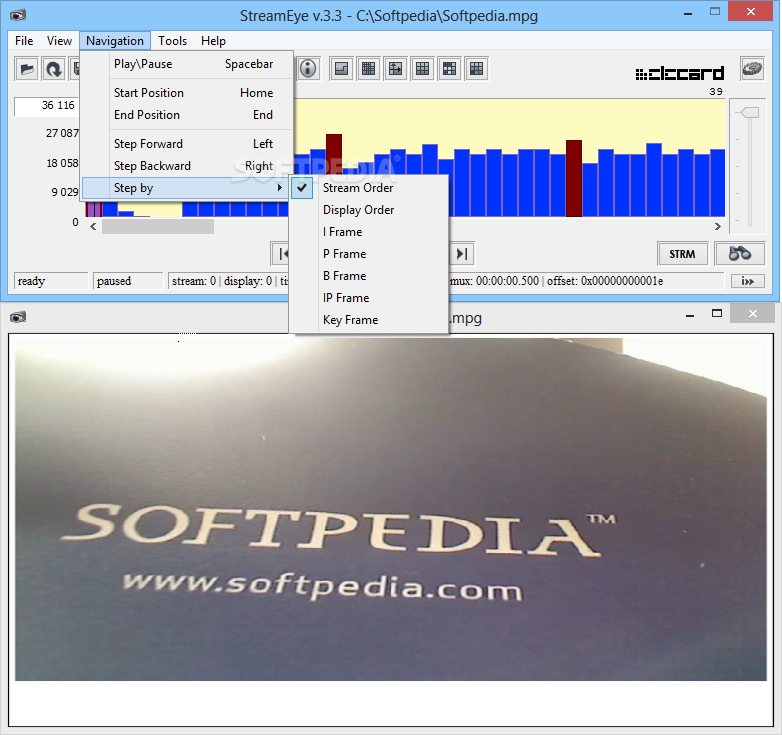782x735 pixels.
Task: Click the Elecard logo
Action: (x=679, y=74)
